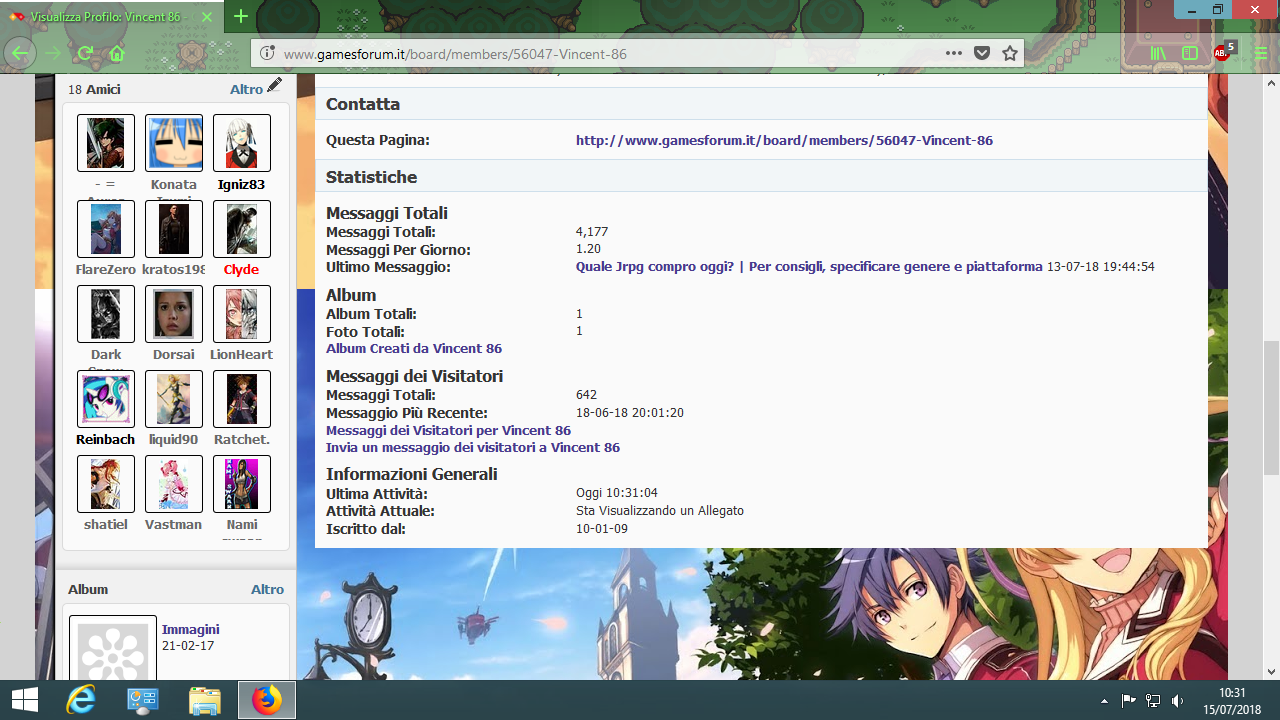Click the Ratchet. avatar thumbnail
Viewport: 1280px width, 720px height.
tap(242, 399)
